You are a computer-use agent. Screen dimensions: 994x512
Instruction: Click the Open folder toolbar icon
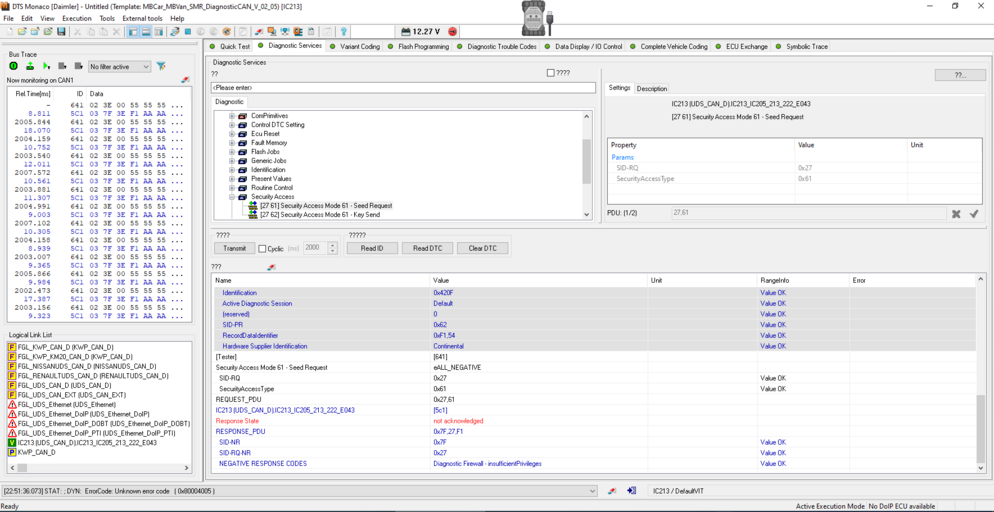(22, 31)
